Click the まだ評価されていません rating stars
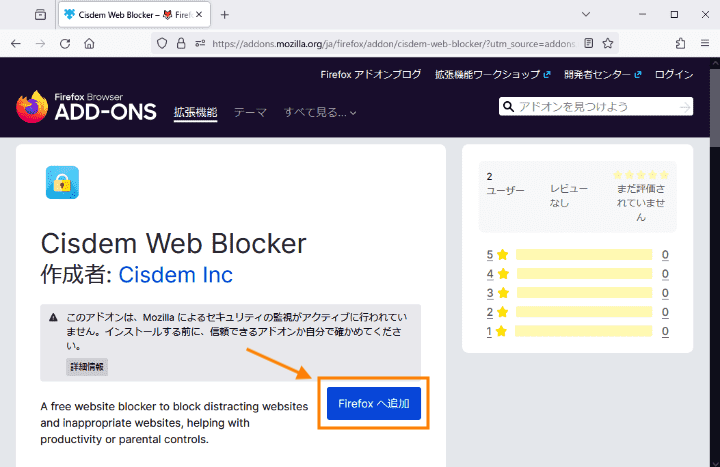The height and width of the screenshot is (467, 720). (x=641, y=175)
